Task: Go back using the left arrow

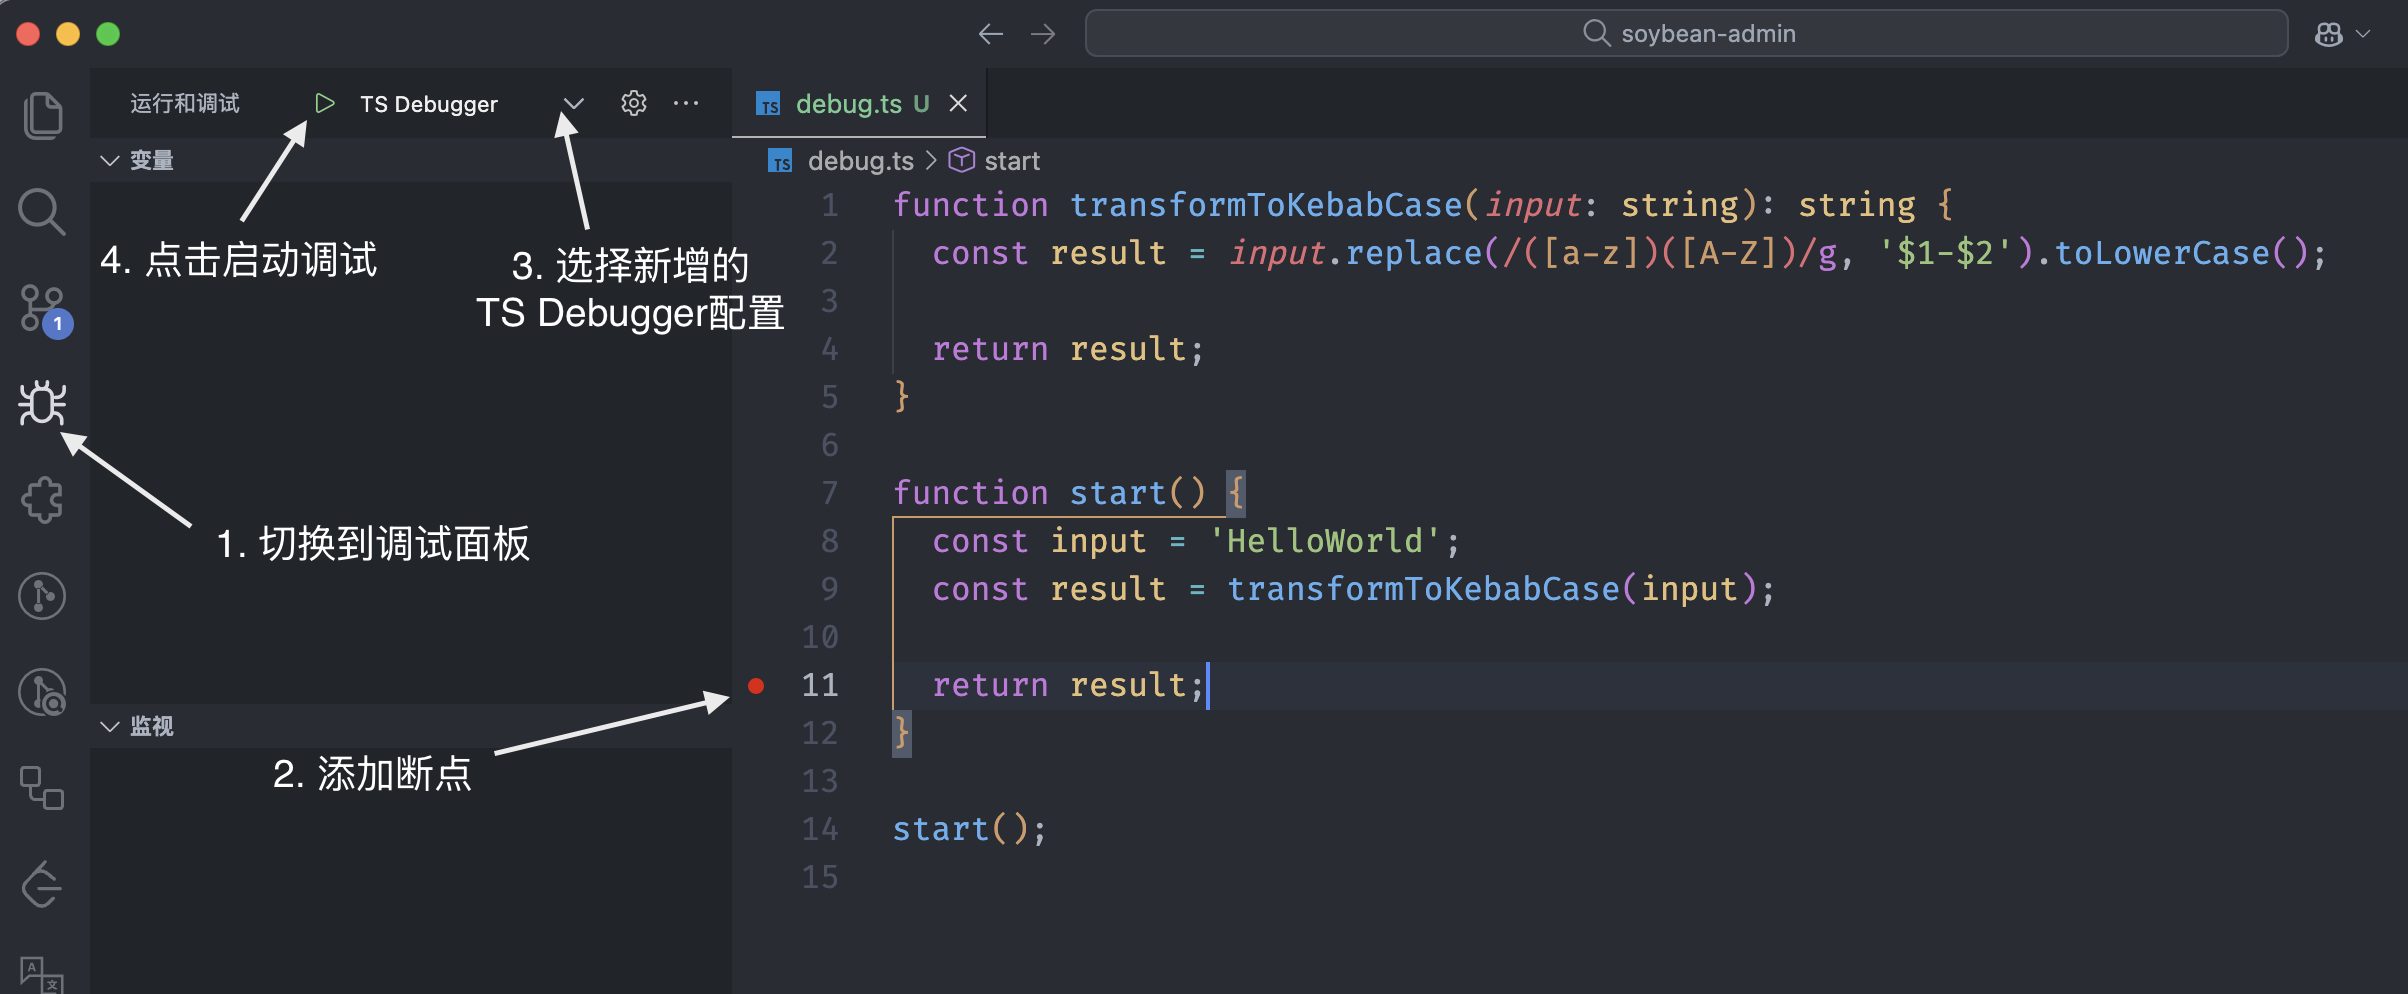Action: pos(990,34)
